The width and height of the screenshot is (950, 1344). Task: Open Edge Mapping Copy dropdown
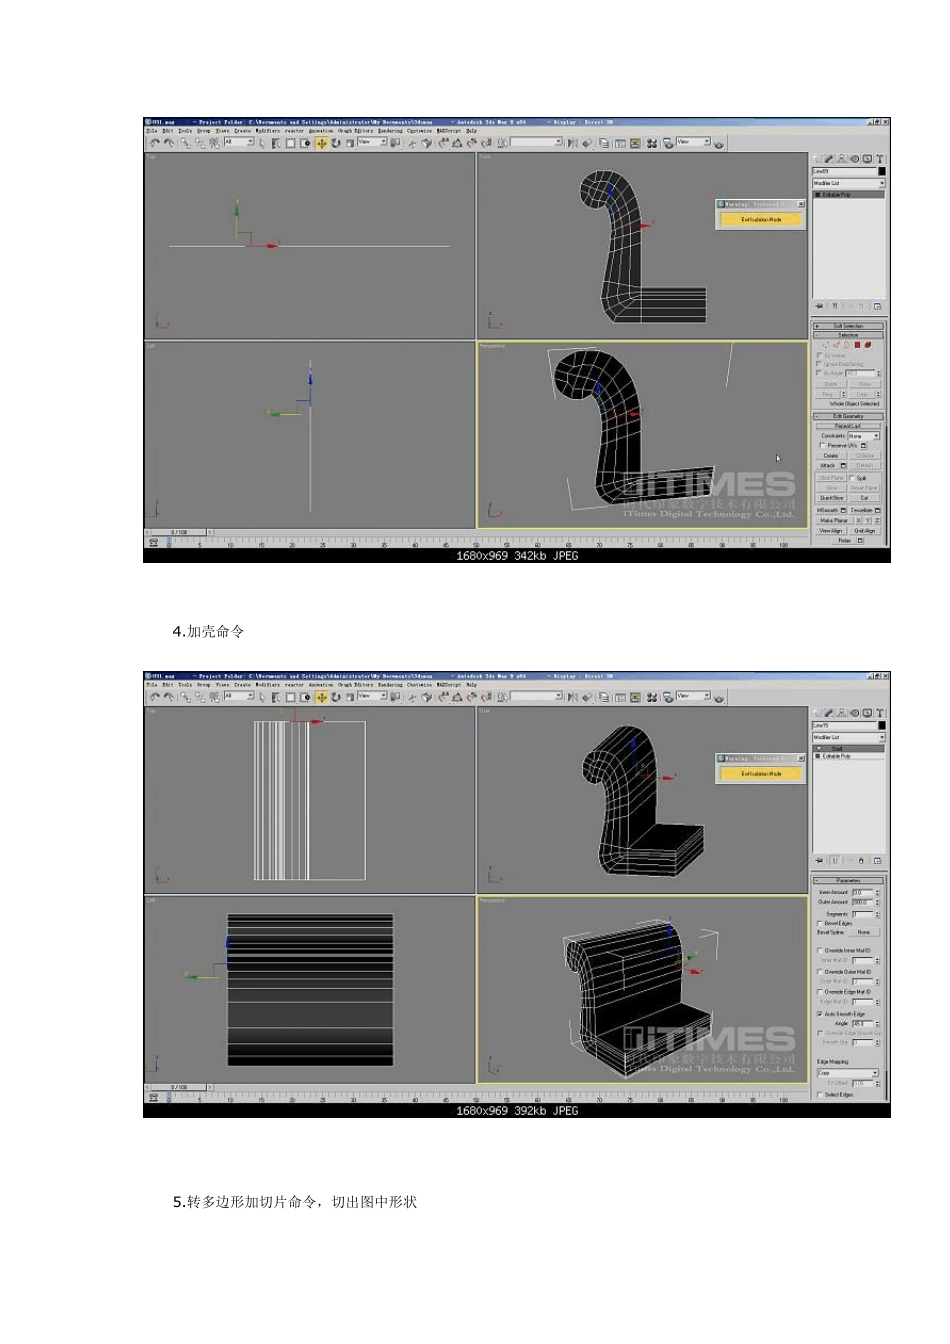848,1073
